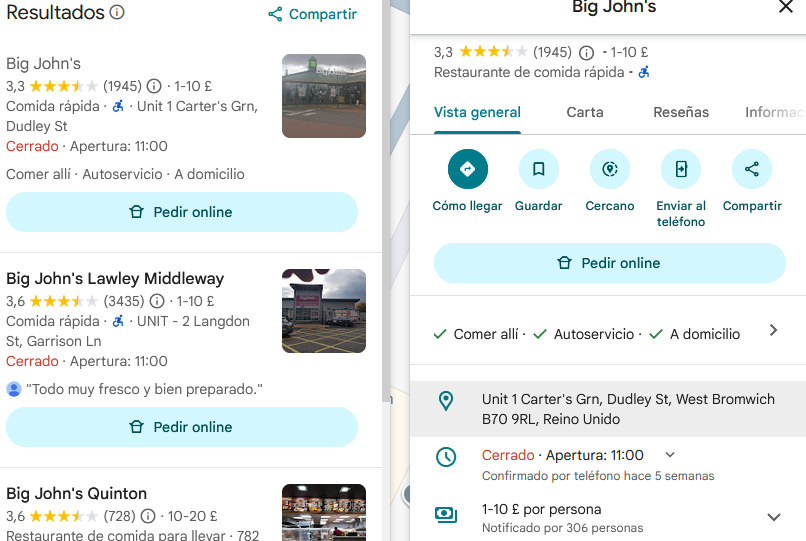Select the Vista general tab
806x541 pixels.
pyautogui.click(x=477, y=112)
